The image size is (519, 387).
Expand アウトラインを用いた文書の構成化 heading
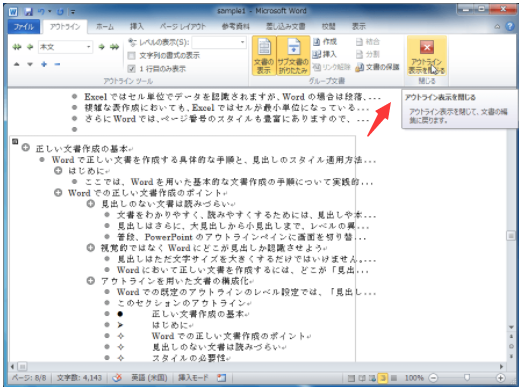[x=91, y=281]
